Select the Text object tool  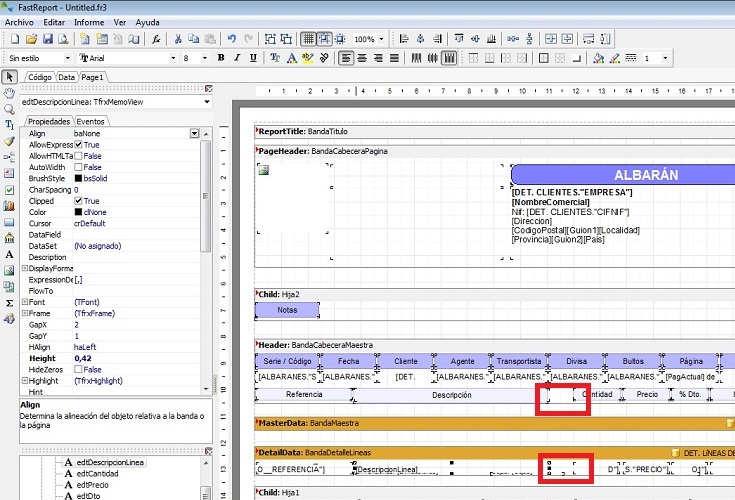(10, 125)
